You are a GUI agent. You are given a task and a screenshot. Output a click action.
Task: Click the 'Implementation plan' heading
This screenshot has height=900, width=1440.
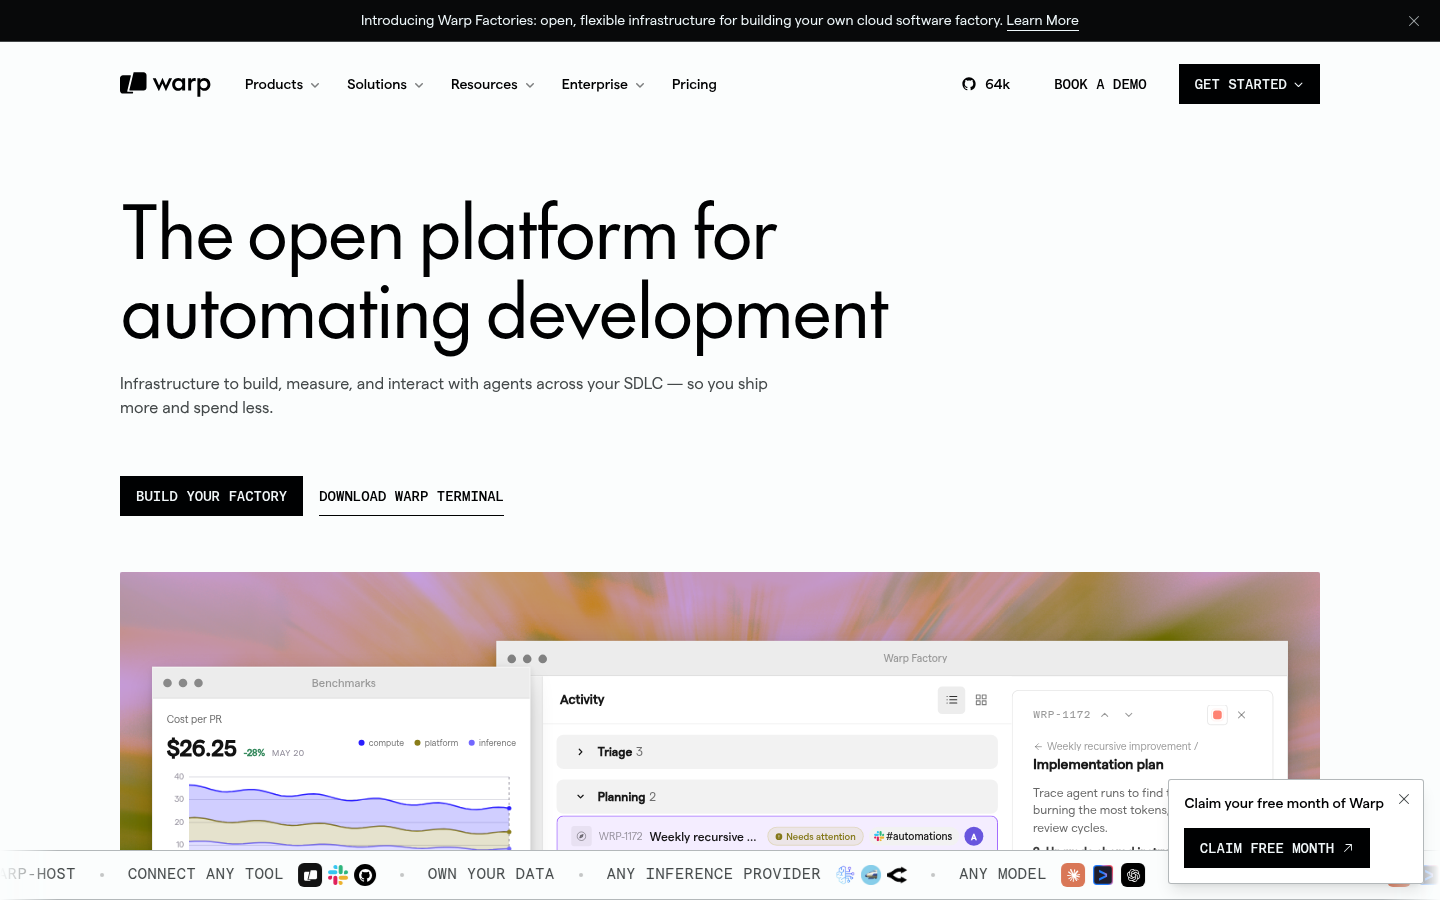[x=1098, y=764]
